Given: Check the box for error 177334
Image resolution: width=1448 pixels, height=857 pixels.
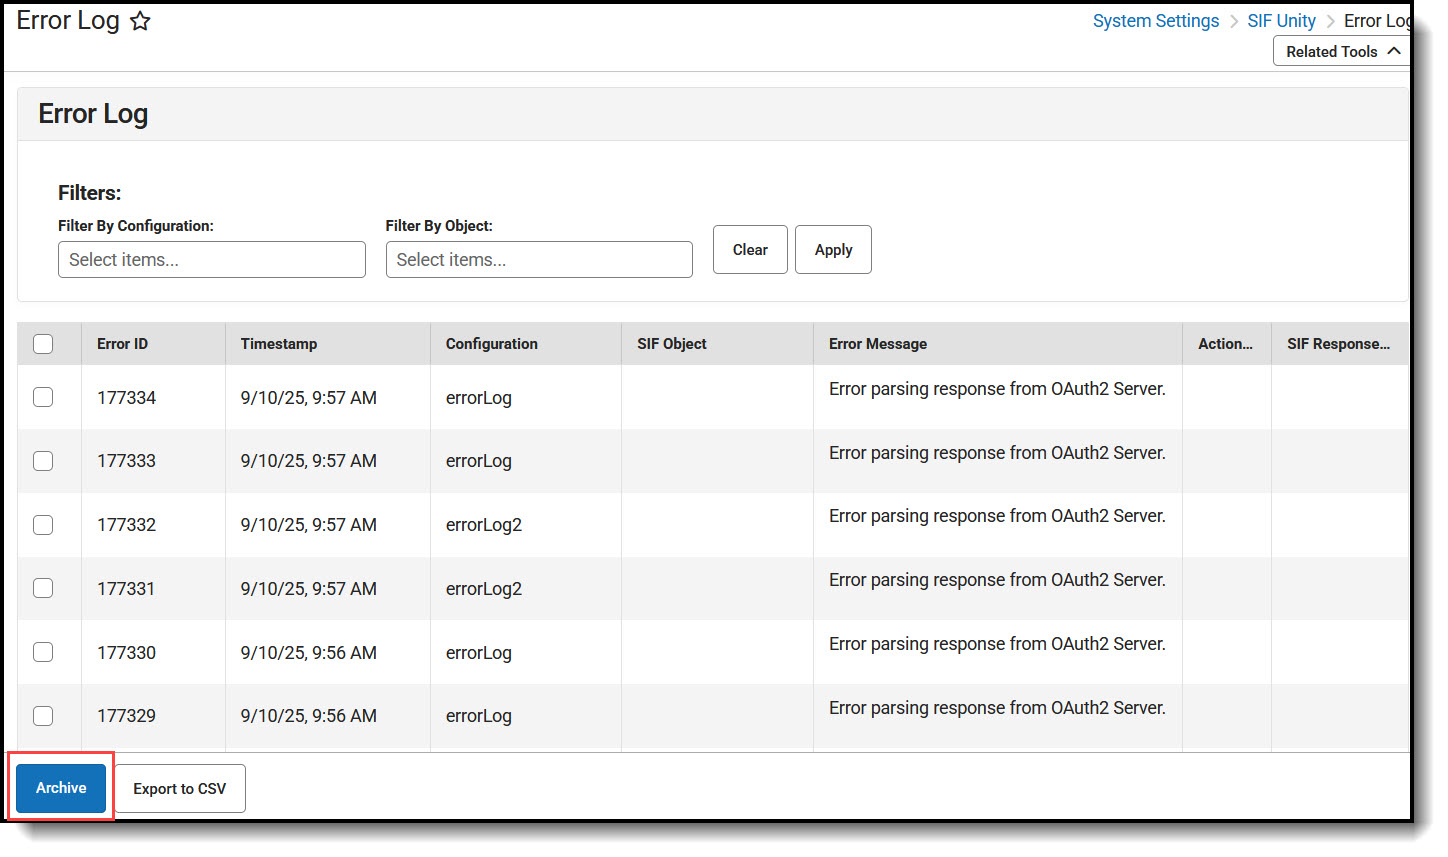Looking at the screenshot, I should (x=43, y=397).
